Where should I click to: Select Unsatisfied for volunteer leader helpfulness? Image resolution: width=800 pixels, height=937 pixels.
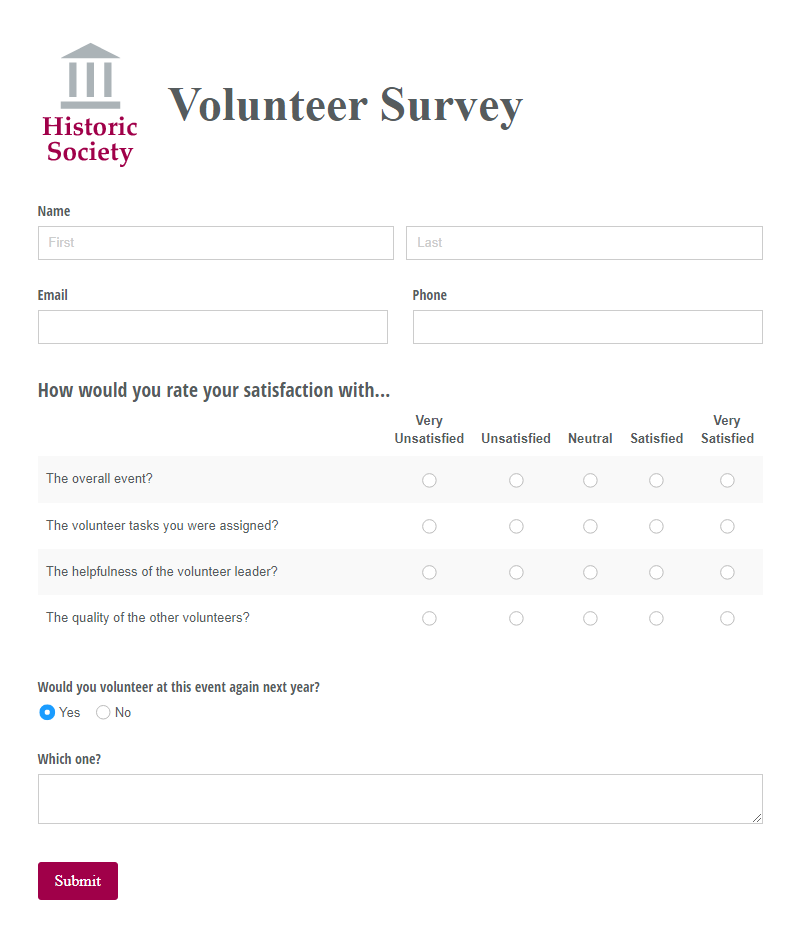tap(516, 572)
